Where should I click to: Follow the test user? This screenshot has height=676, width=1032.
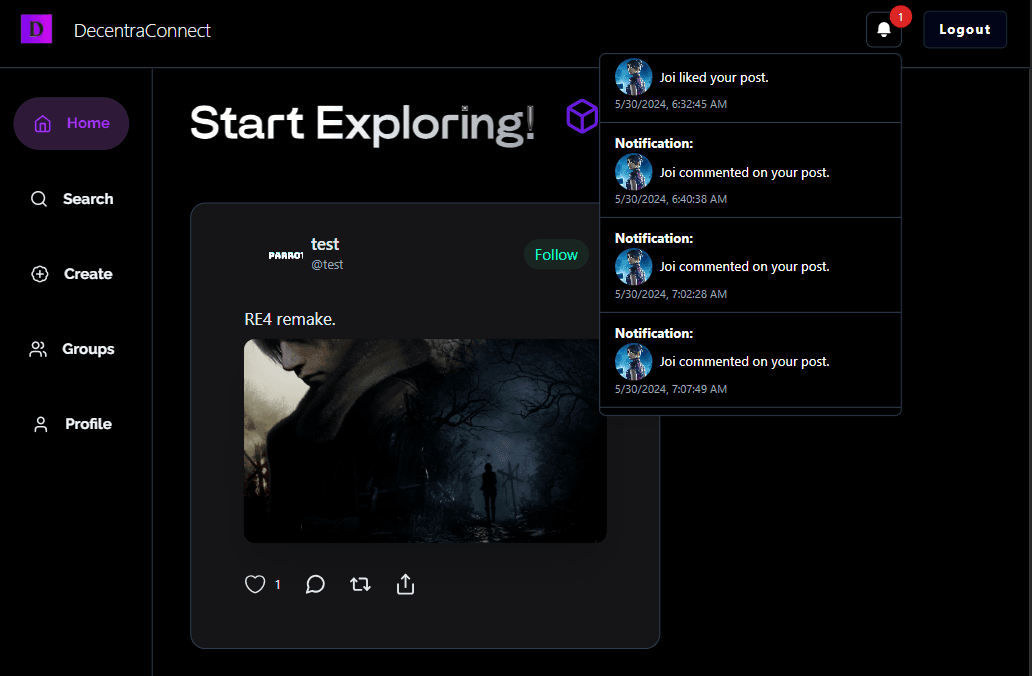pyautogui.click(x=556, y=255)
